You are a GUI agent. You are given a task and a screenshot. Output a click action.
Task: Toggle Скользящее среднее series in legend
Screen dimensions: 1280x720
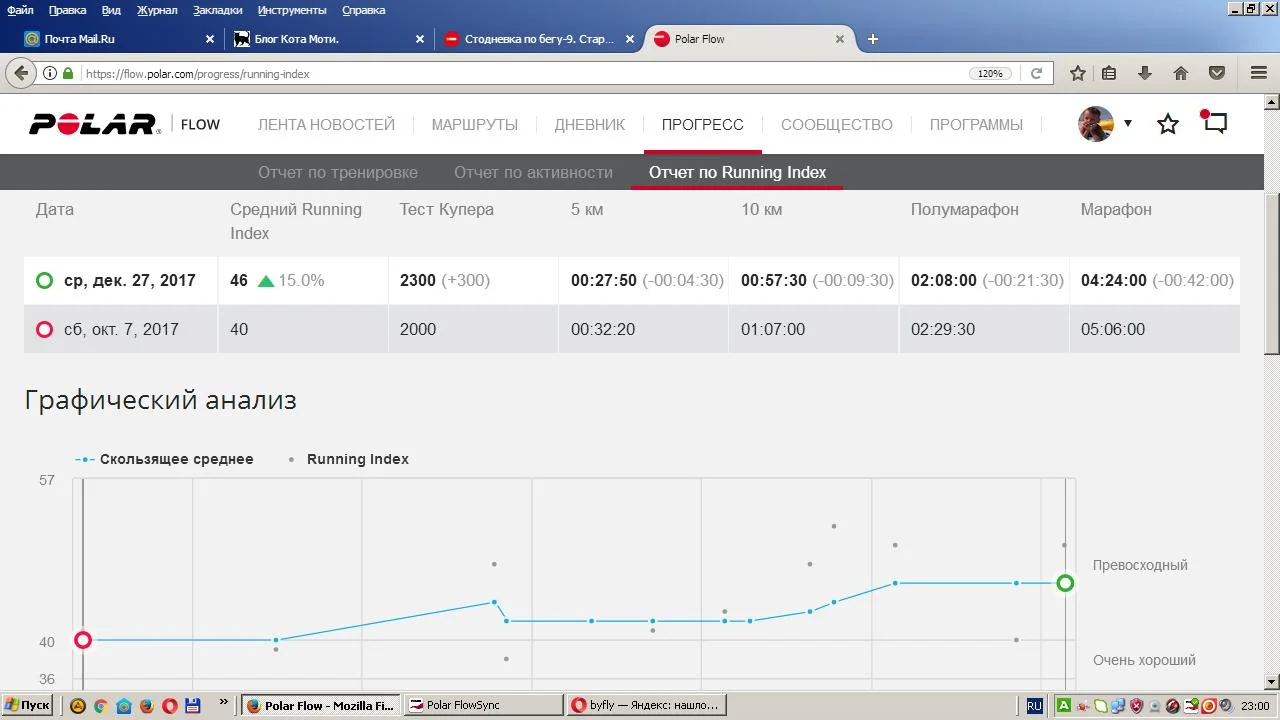(176, 459)
